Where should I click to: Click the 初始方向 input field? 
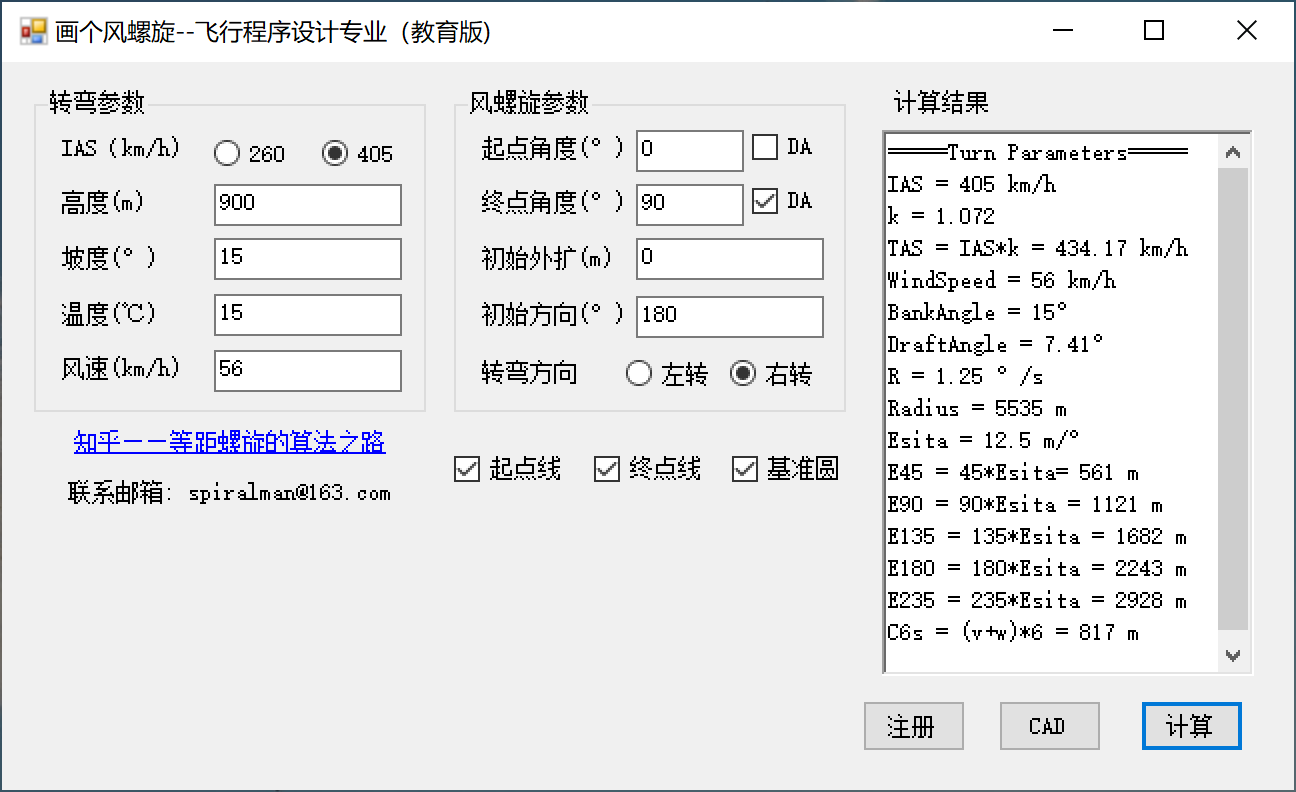tap(730, 316)
